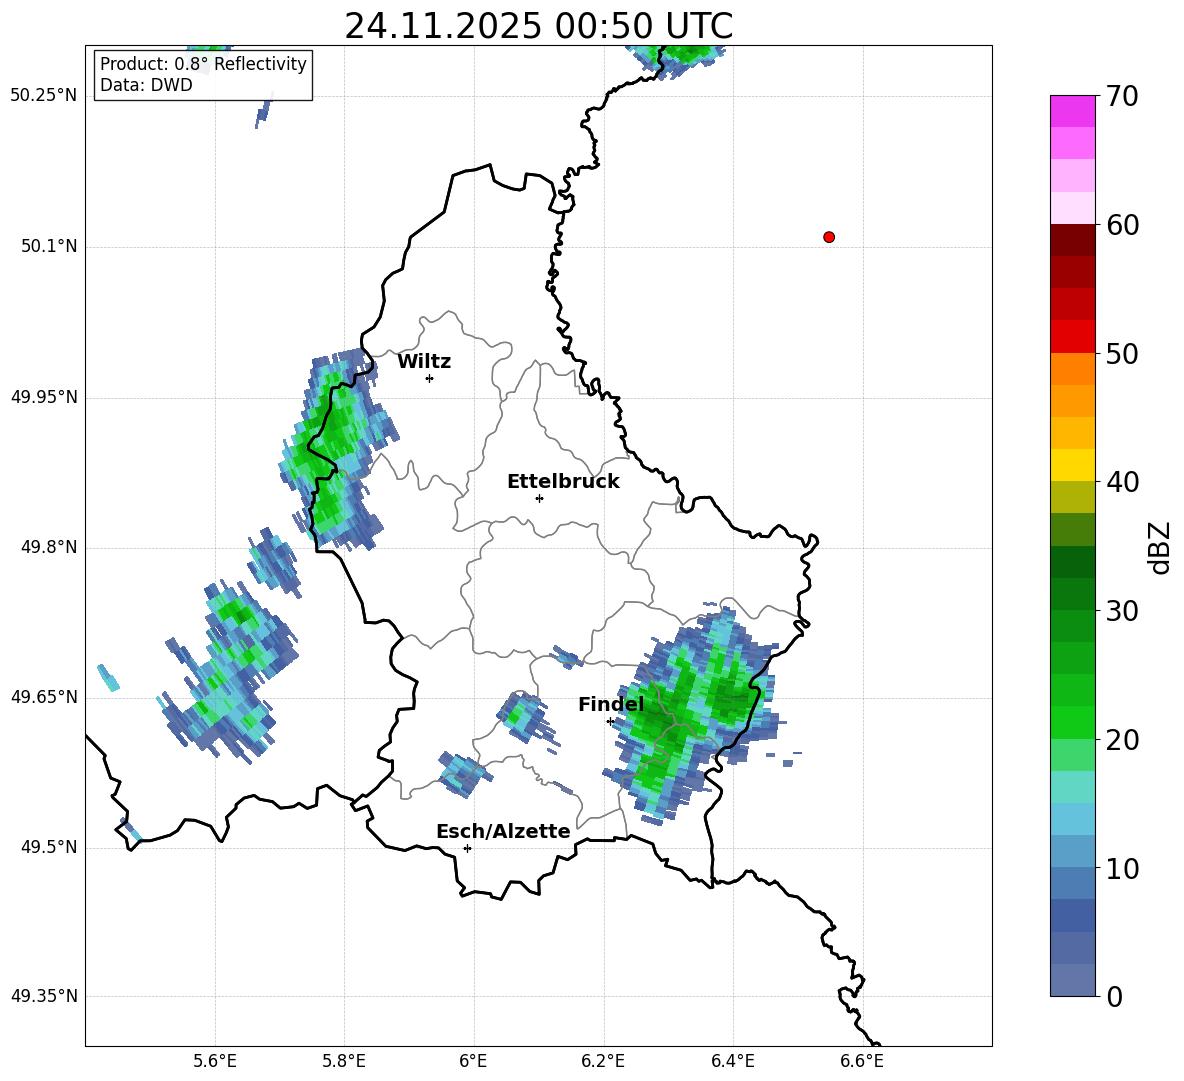1184x1081 pixels.
Task: Click the dark maroon swatch just below 60 dBZ
Action: (1073, 240)
